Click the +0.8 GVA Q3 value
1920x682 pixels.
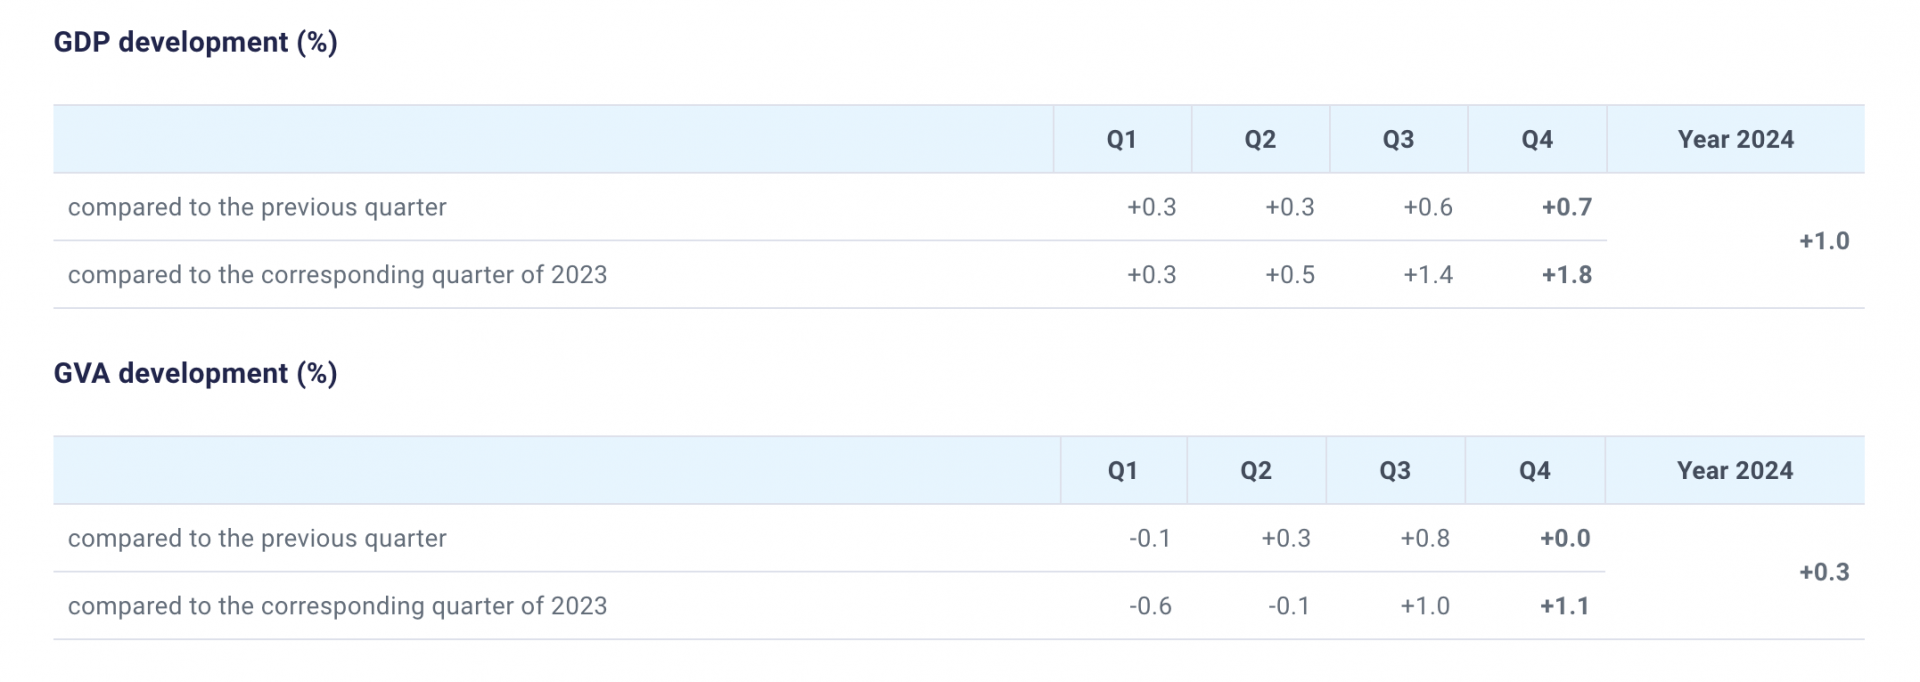click(1424, 538)
